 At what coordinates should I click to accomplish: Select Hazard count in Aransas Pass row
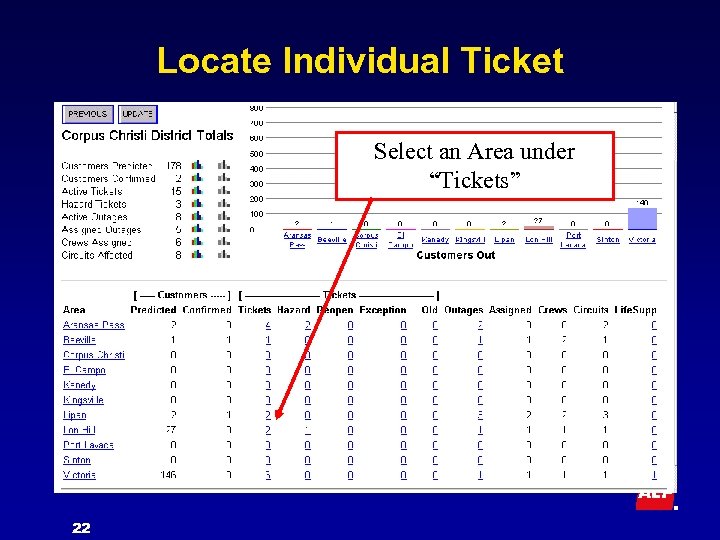point(308,325)
